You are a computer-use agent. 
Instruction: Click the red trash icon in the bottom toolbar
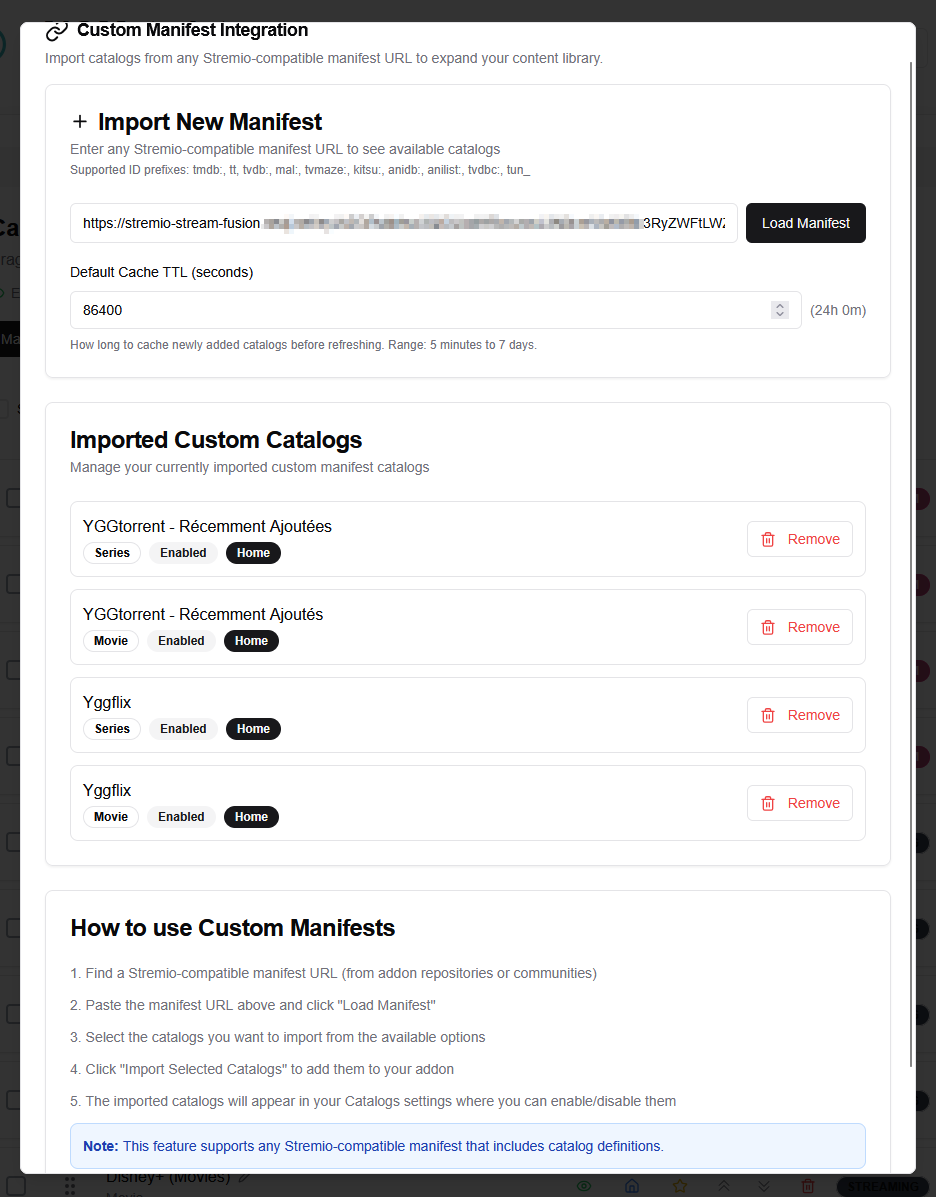click(x=808, y=1186)
